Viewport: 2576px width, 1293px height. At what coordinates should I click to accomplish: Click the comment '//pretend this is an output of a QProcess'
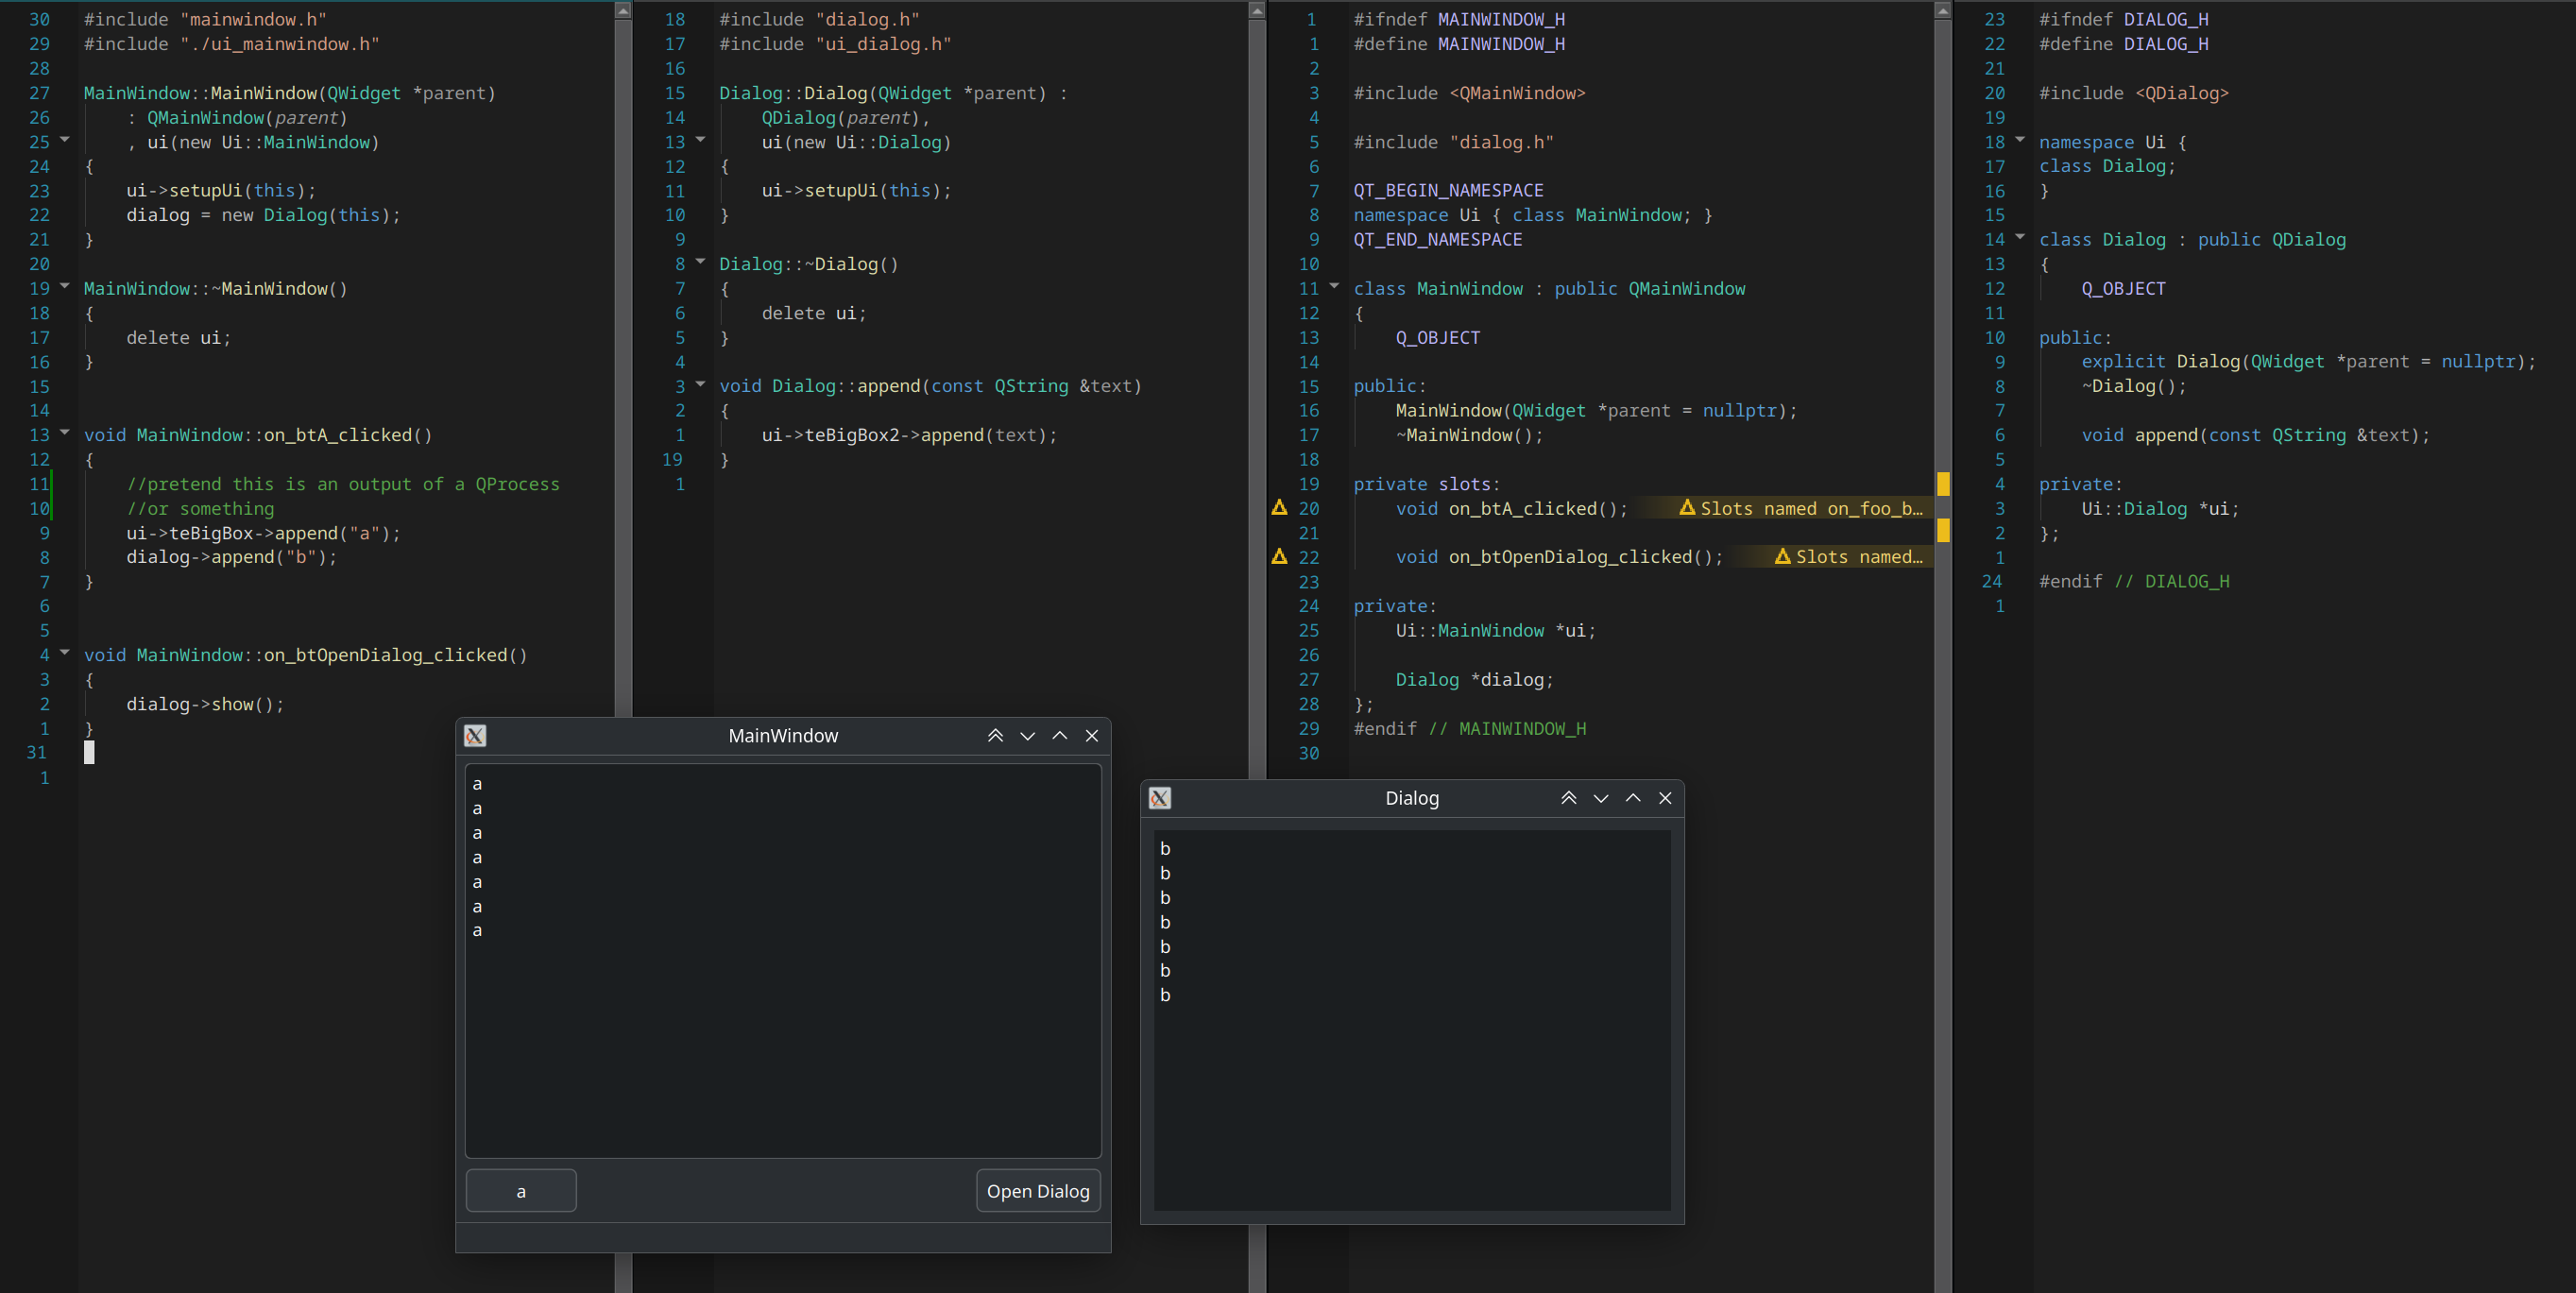[x=343, y=484]
